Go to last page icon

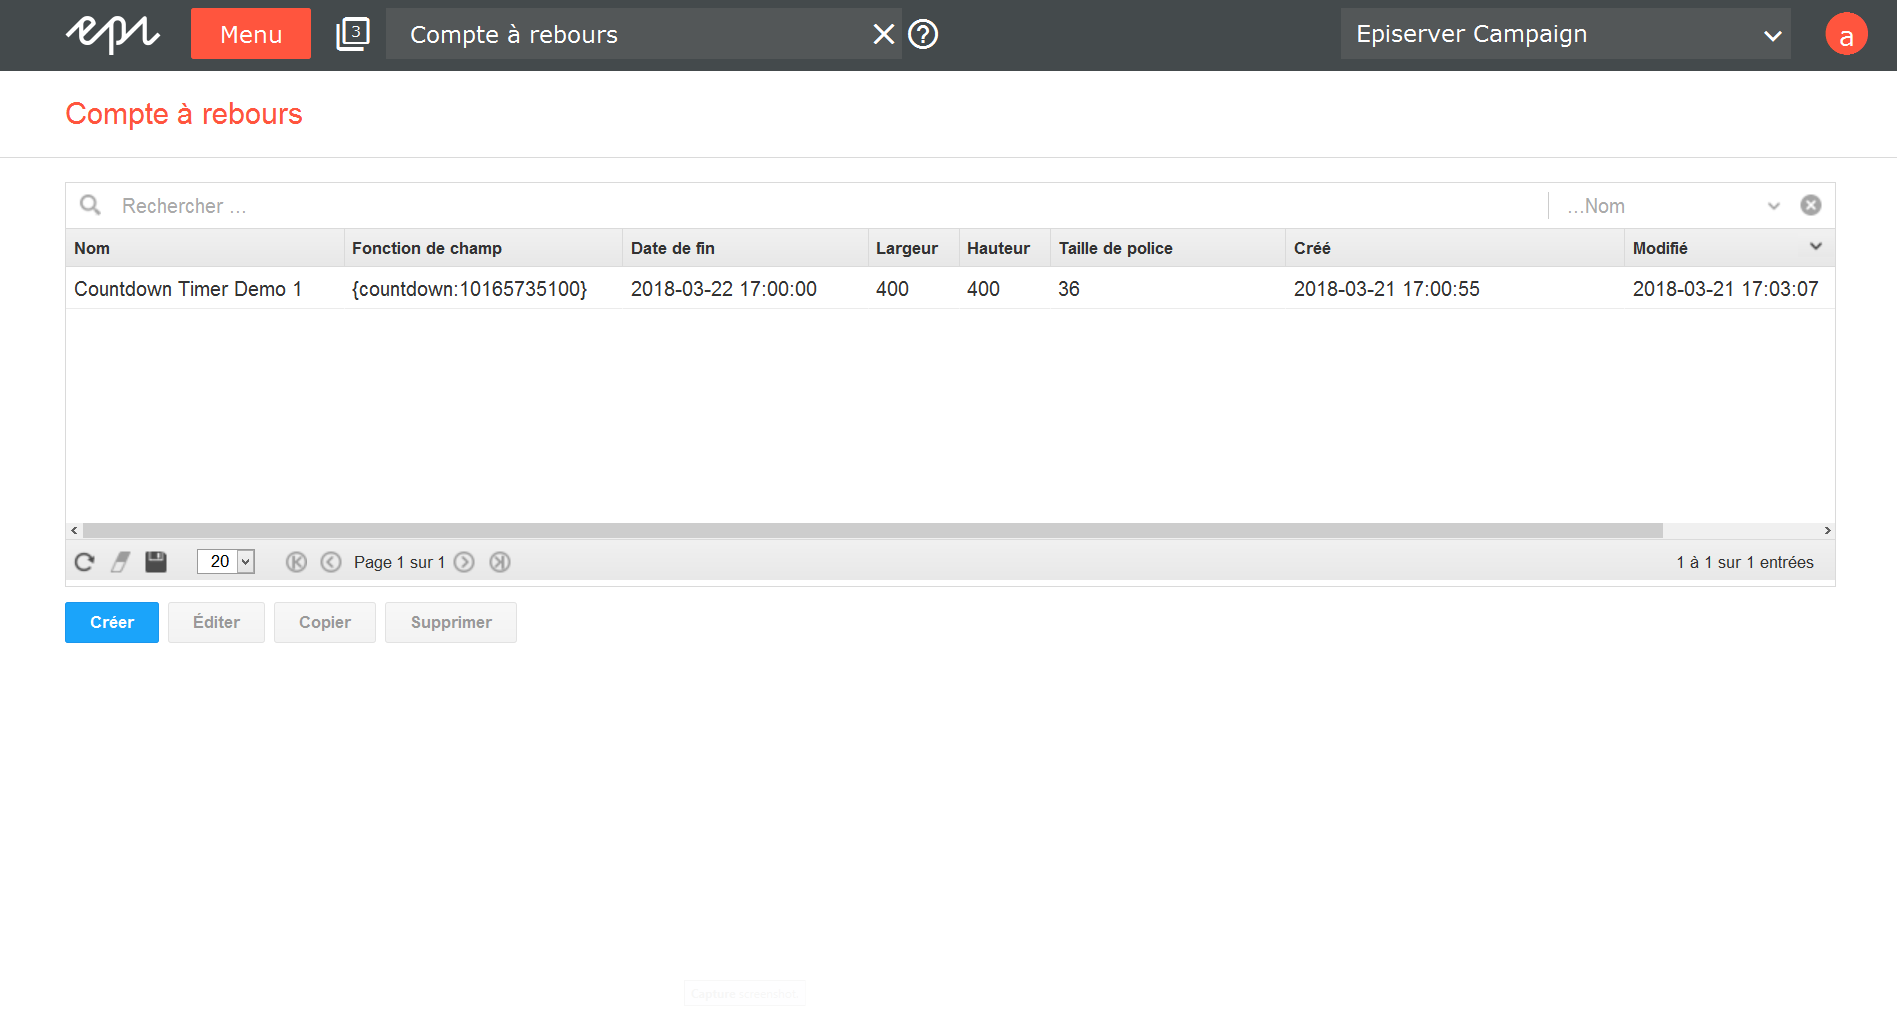(x=500, y=562)
